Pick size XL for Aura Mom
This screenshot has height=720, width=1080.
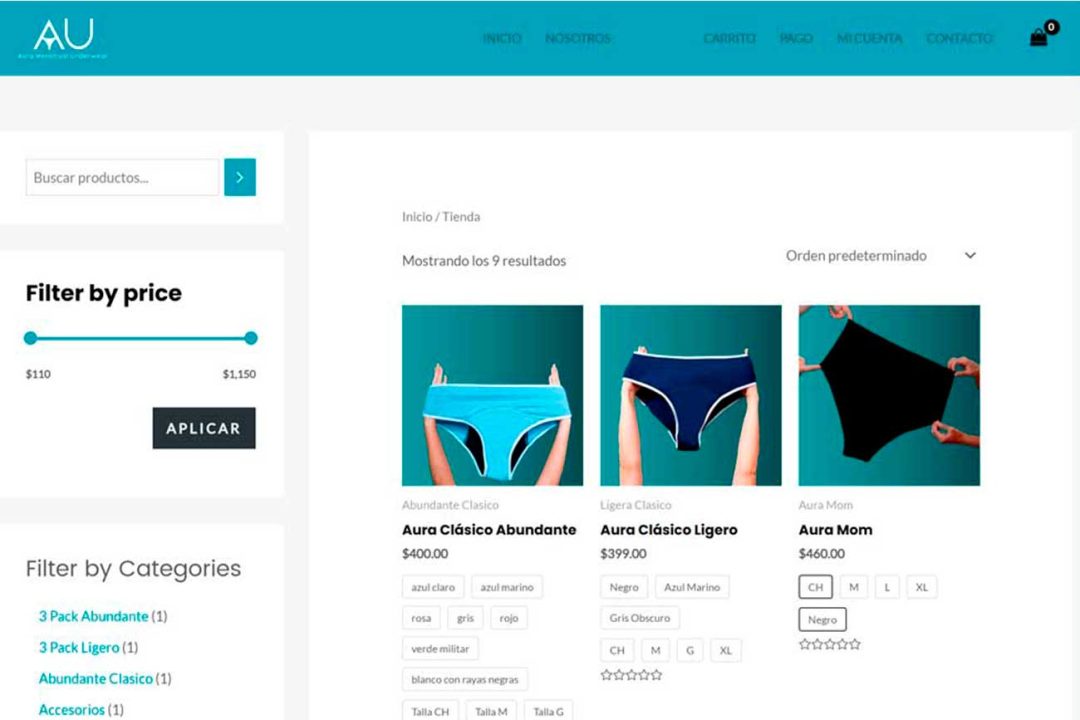pos(922,587)
